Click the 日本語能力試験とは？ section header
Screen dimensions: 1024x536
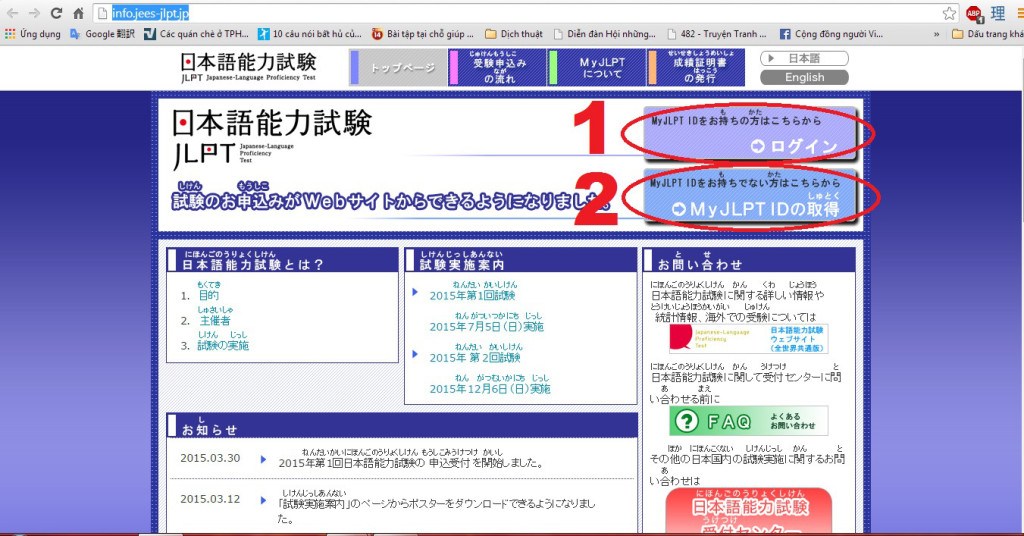[282, 260]
